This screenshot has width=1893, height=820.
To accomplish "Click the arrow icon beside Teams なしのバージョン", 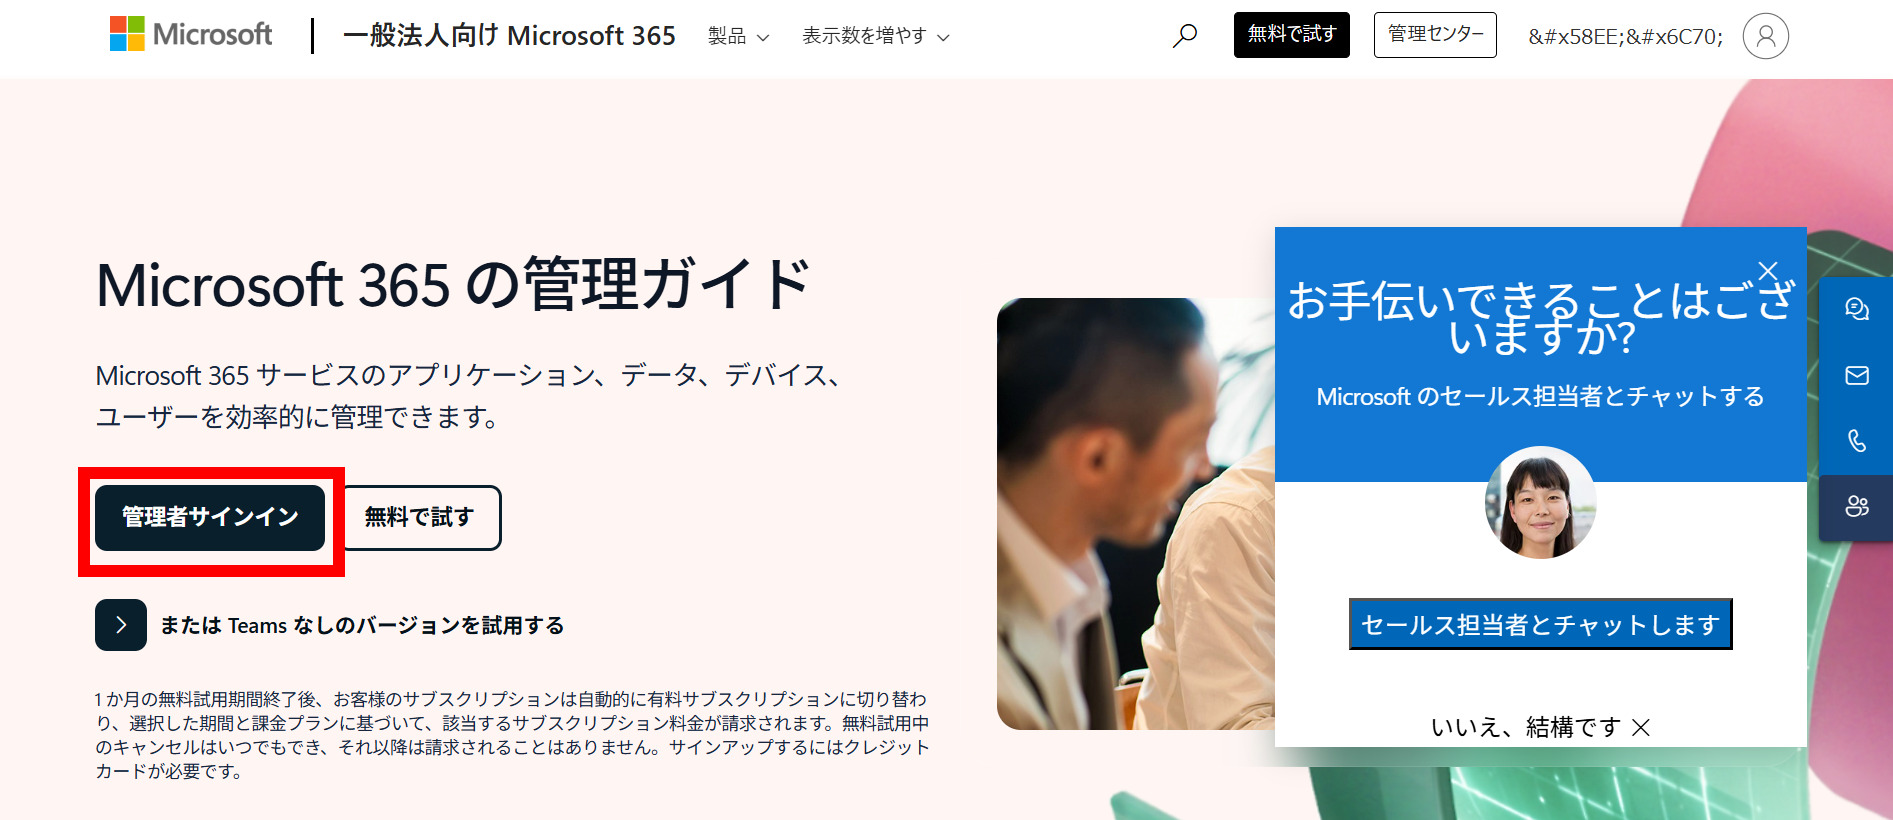I will tap(121, 625).
